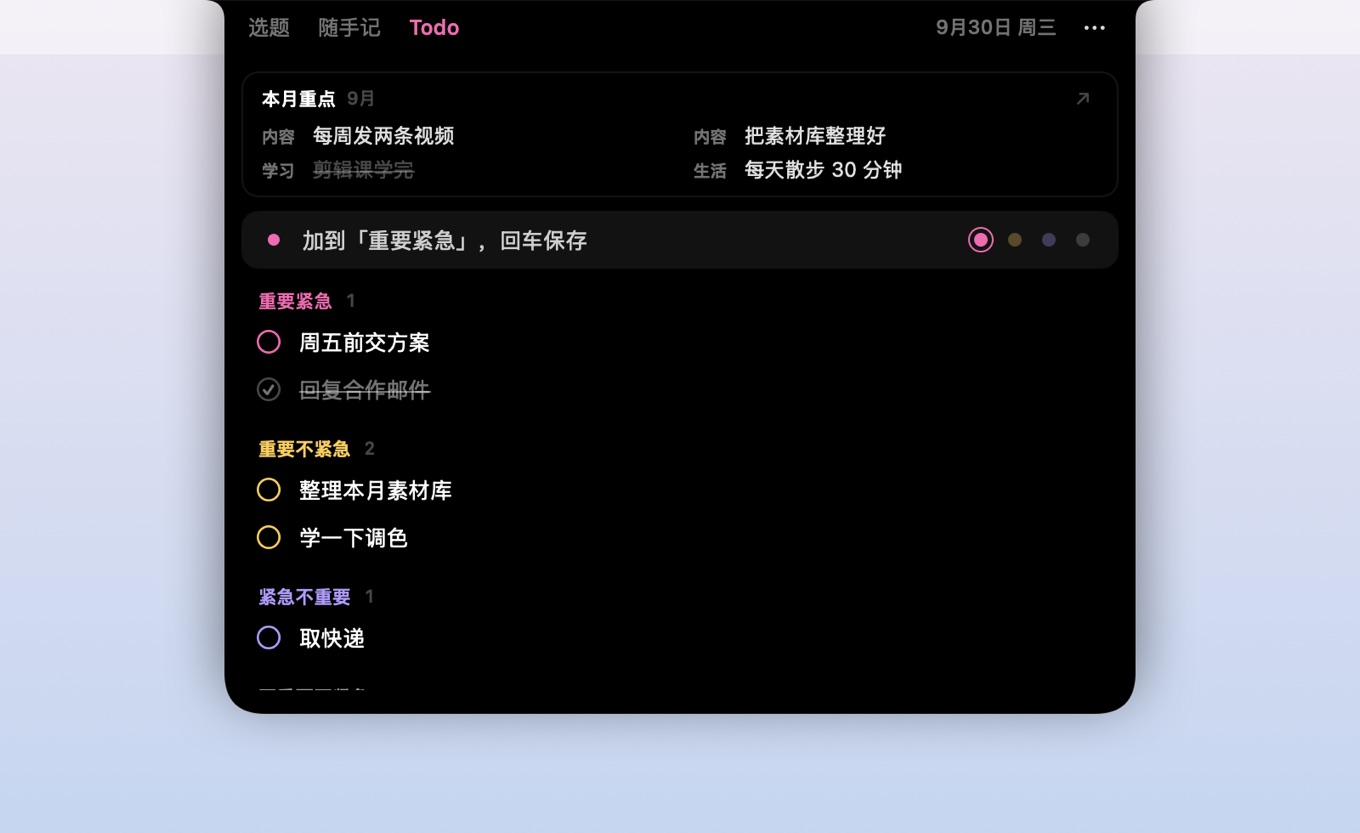1360x833 pixels.
Task: Mark 整理本月素材库 as done
Action: 269,490
